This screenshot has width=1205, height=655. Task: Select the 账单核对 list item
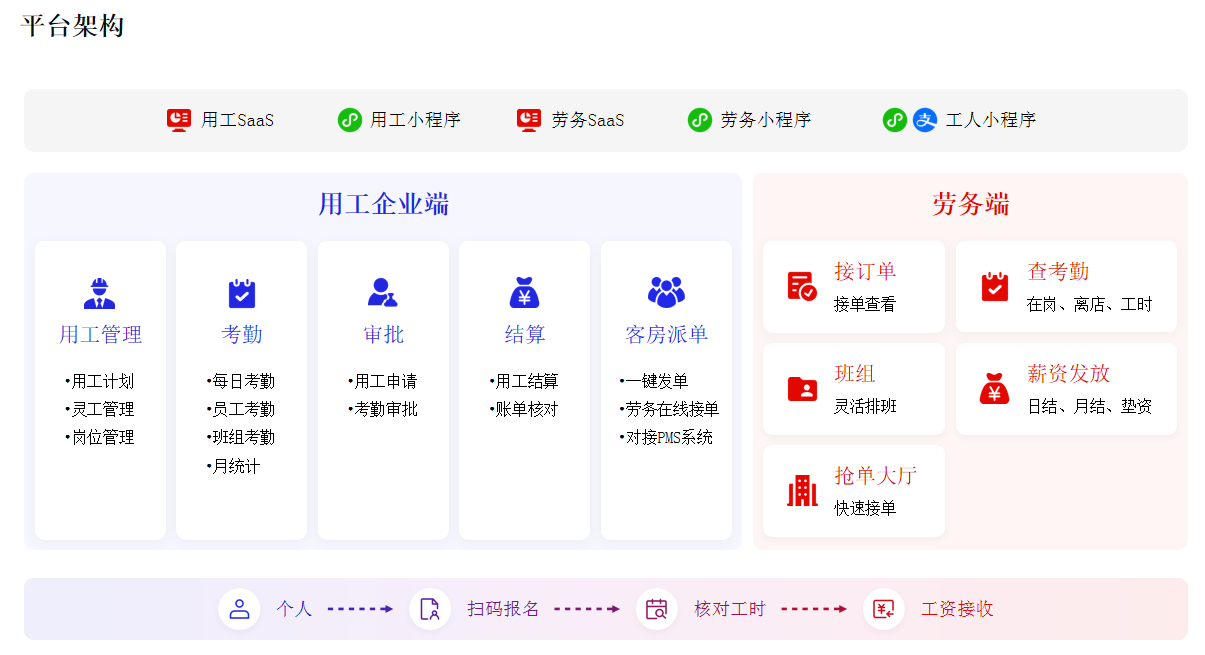(523, 409)
